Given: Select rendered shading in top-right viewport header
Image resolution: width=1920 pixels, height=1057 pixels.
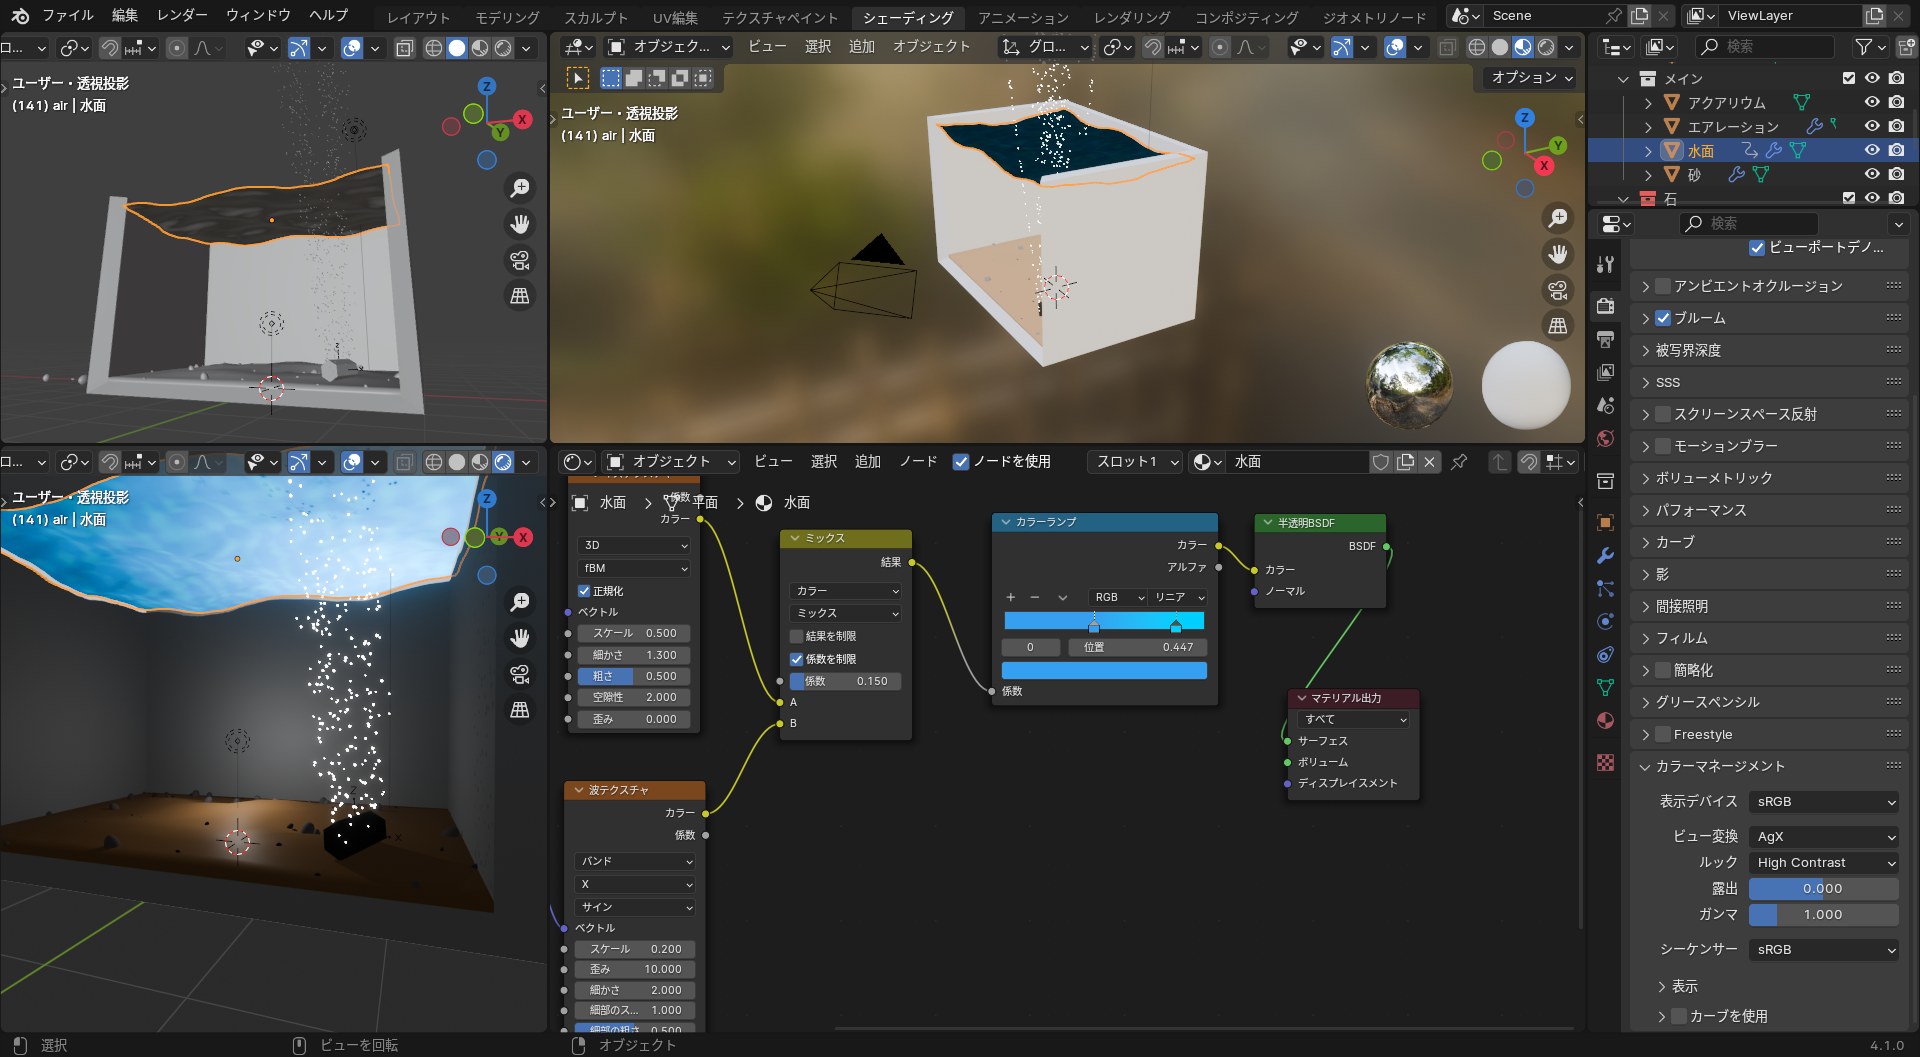Looking at the screenshot, I should pos(1546,47).
